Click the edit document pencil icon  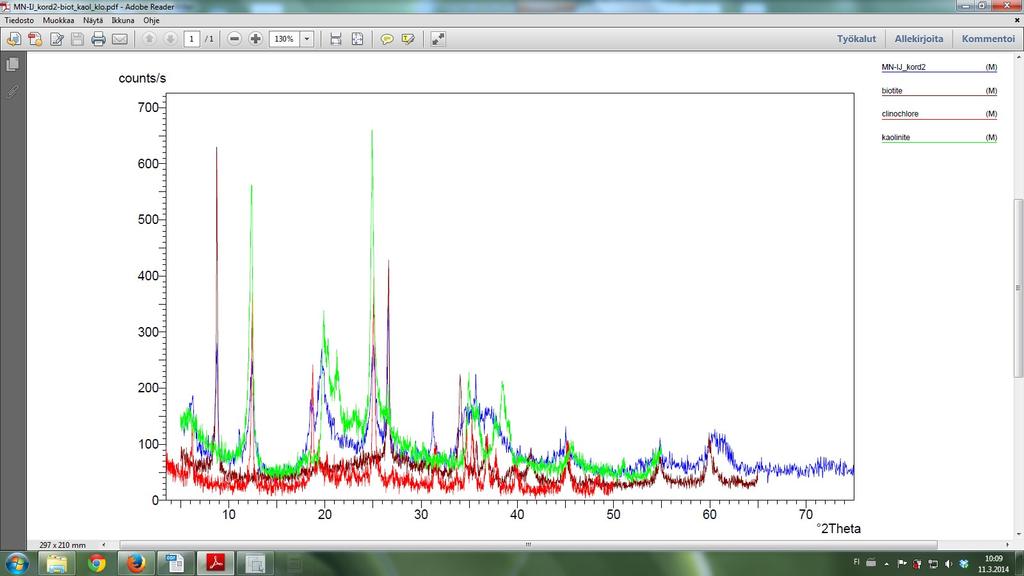tap(57, 39)
